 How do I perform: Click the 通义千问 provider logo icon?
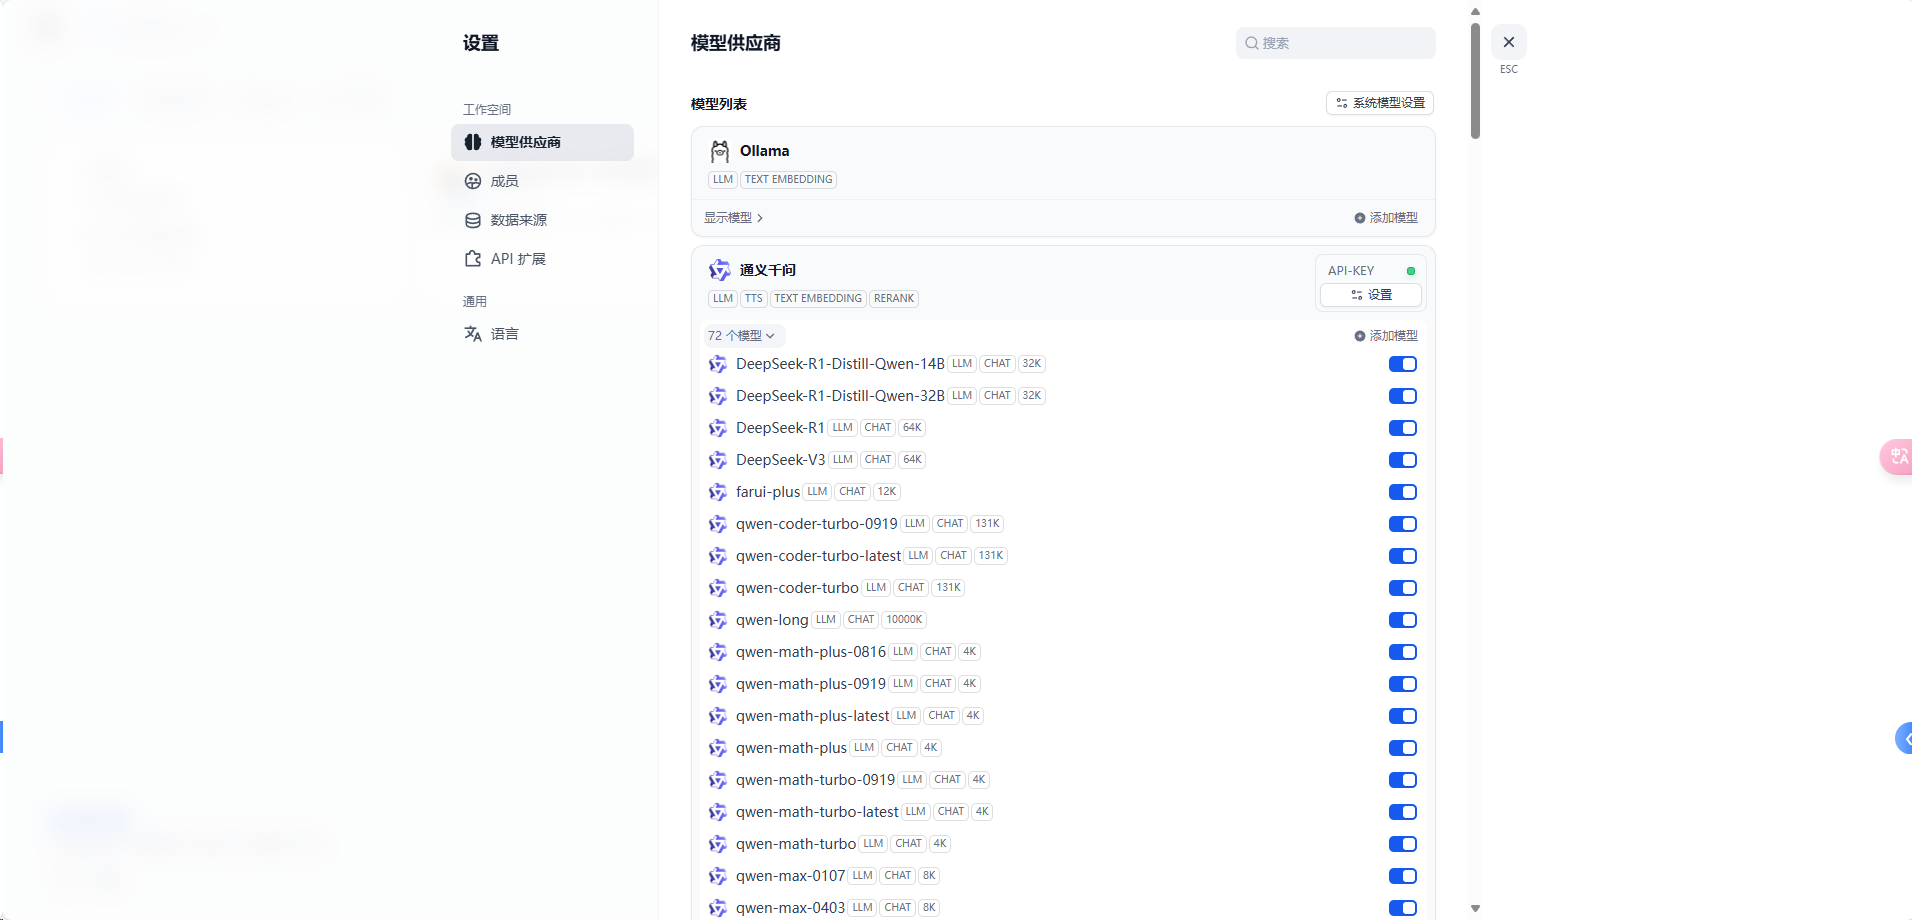pos(720,270)
